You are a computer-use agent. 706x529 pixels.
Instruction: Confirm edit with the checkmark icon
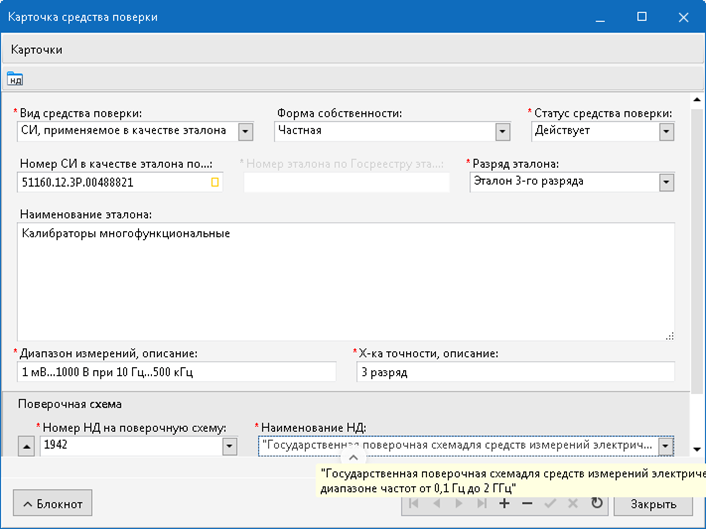(x=550, y=503)
